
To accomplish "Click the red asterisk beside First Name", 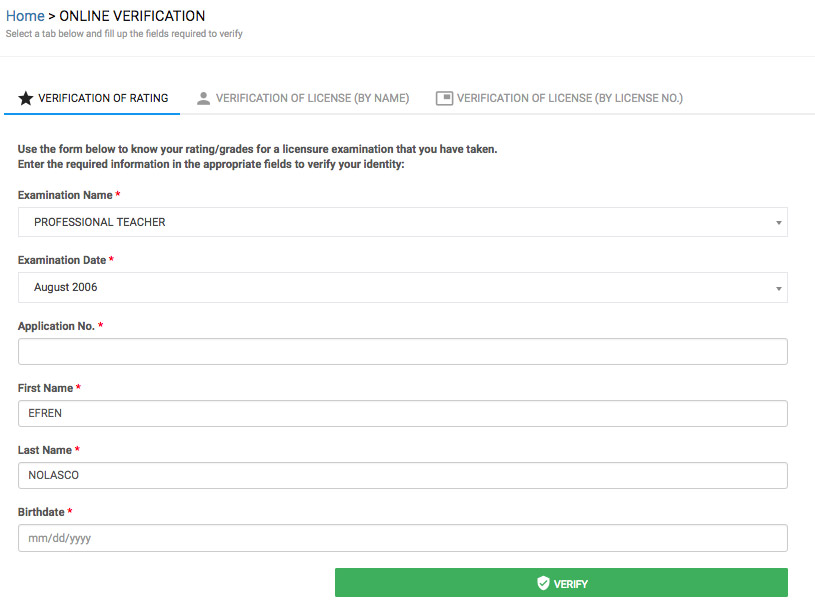I will pos(78,387).
